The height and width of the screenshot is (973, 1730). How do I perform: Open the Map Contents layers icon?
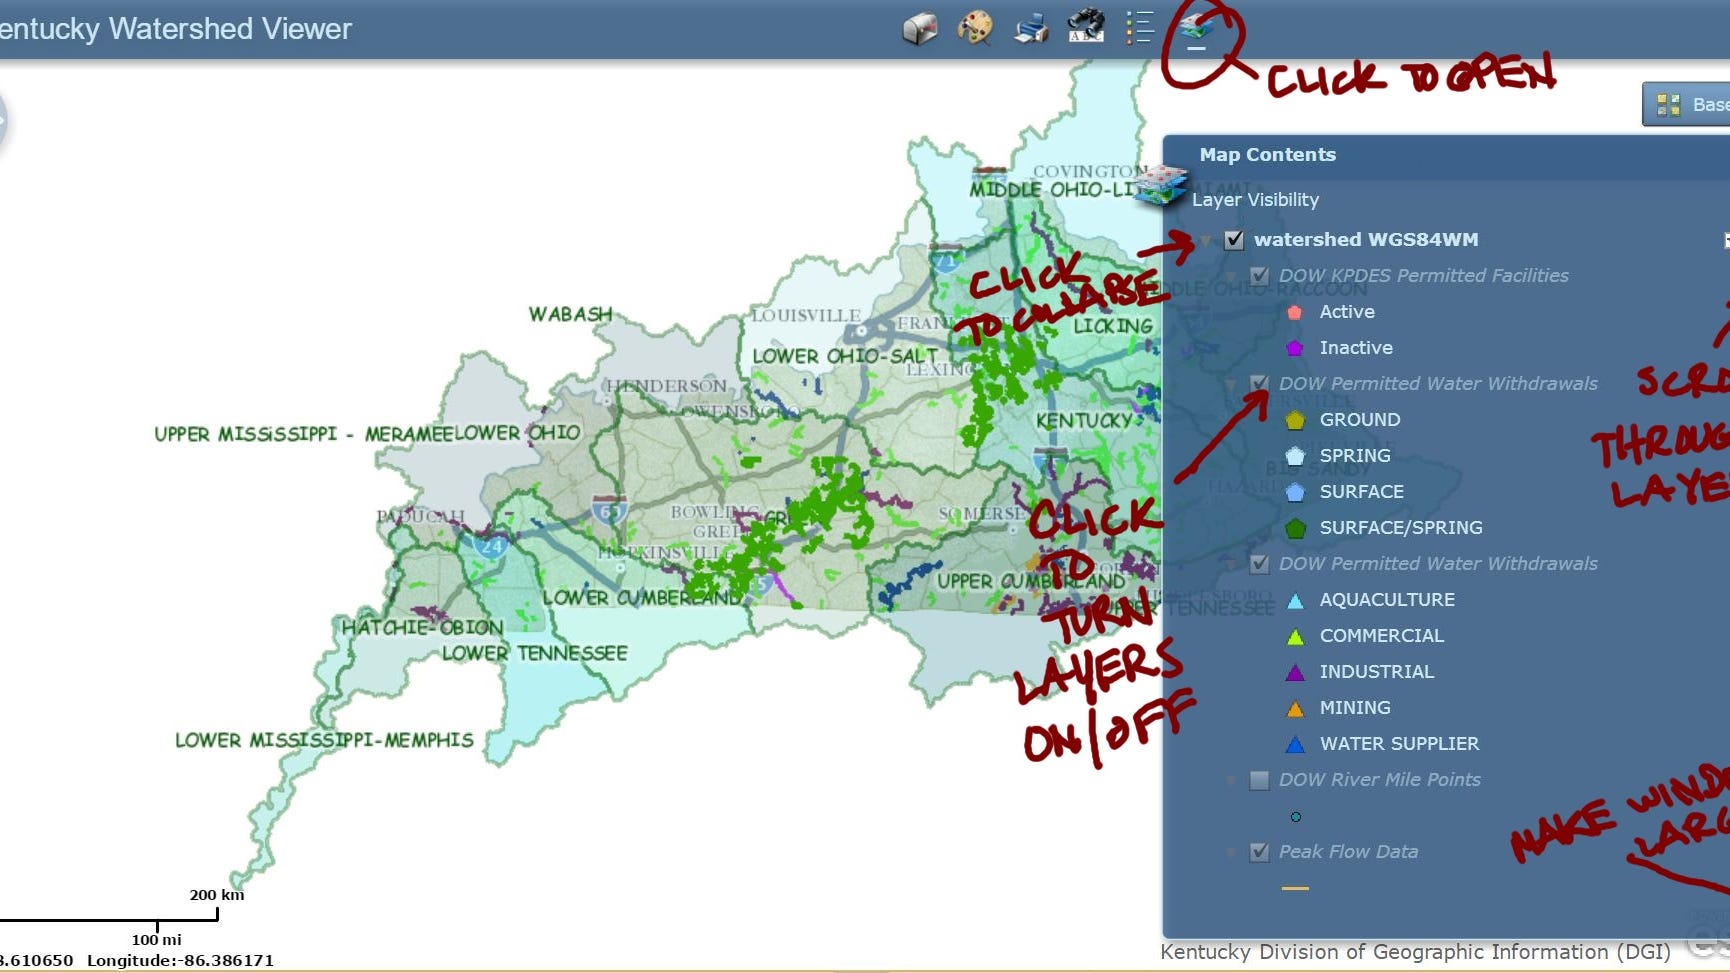coord(1196,26)
